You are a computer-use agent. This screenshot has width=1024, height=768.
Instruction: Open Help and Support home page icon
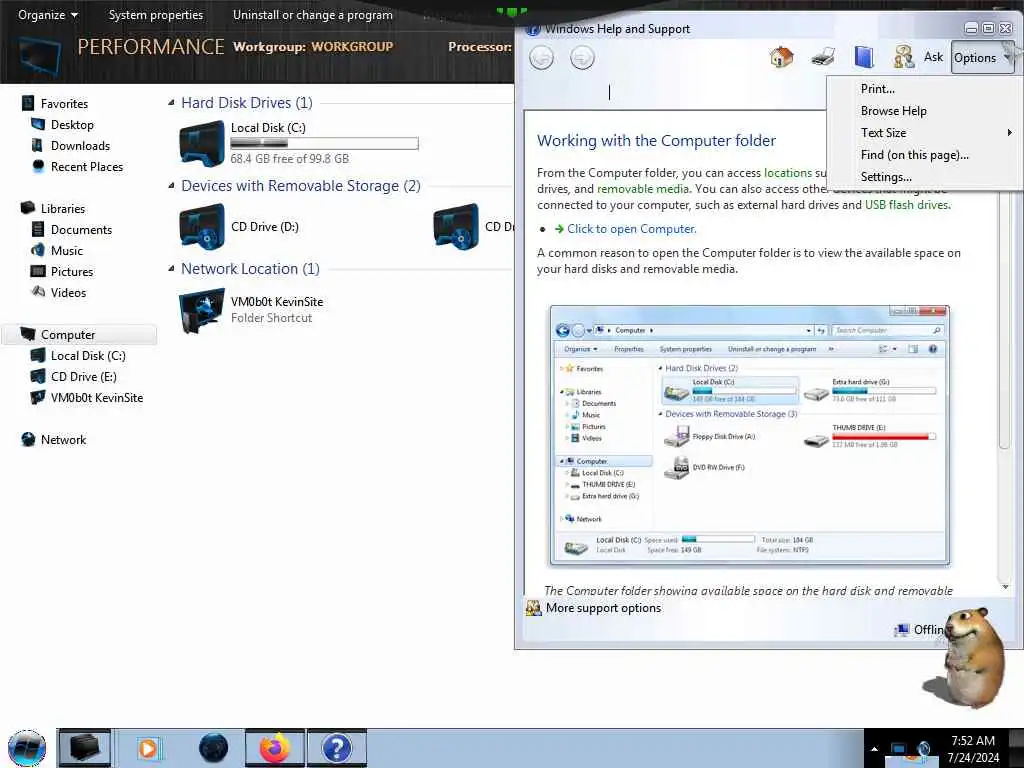pos(781,57)
